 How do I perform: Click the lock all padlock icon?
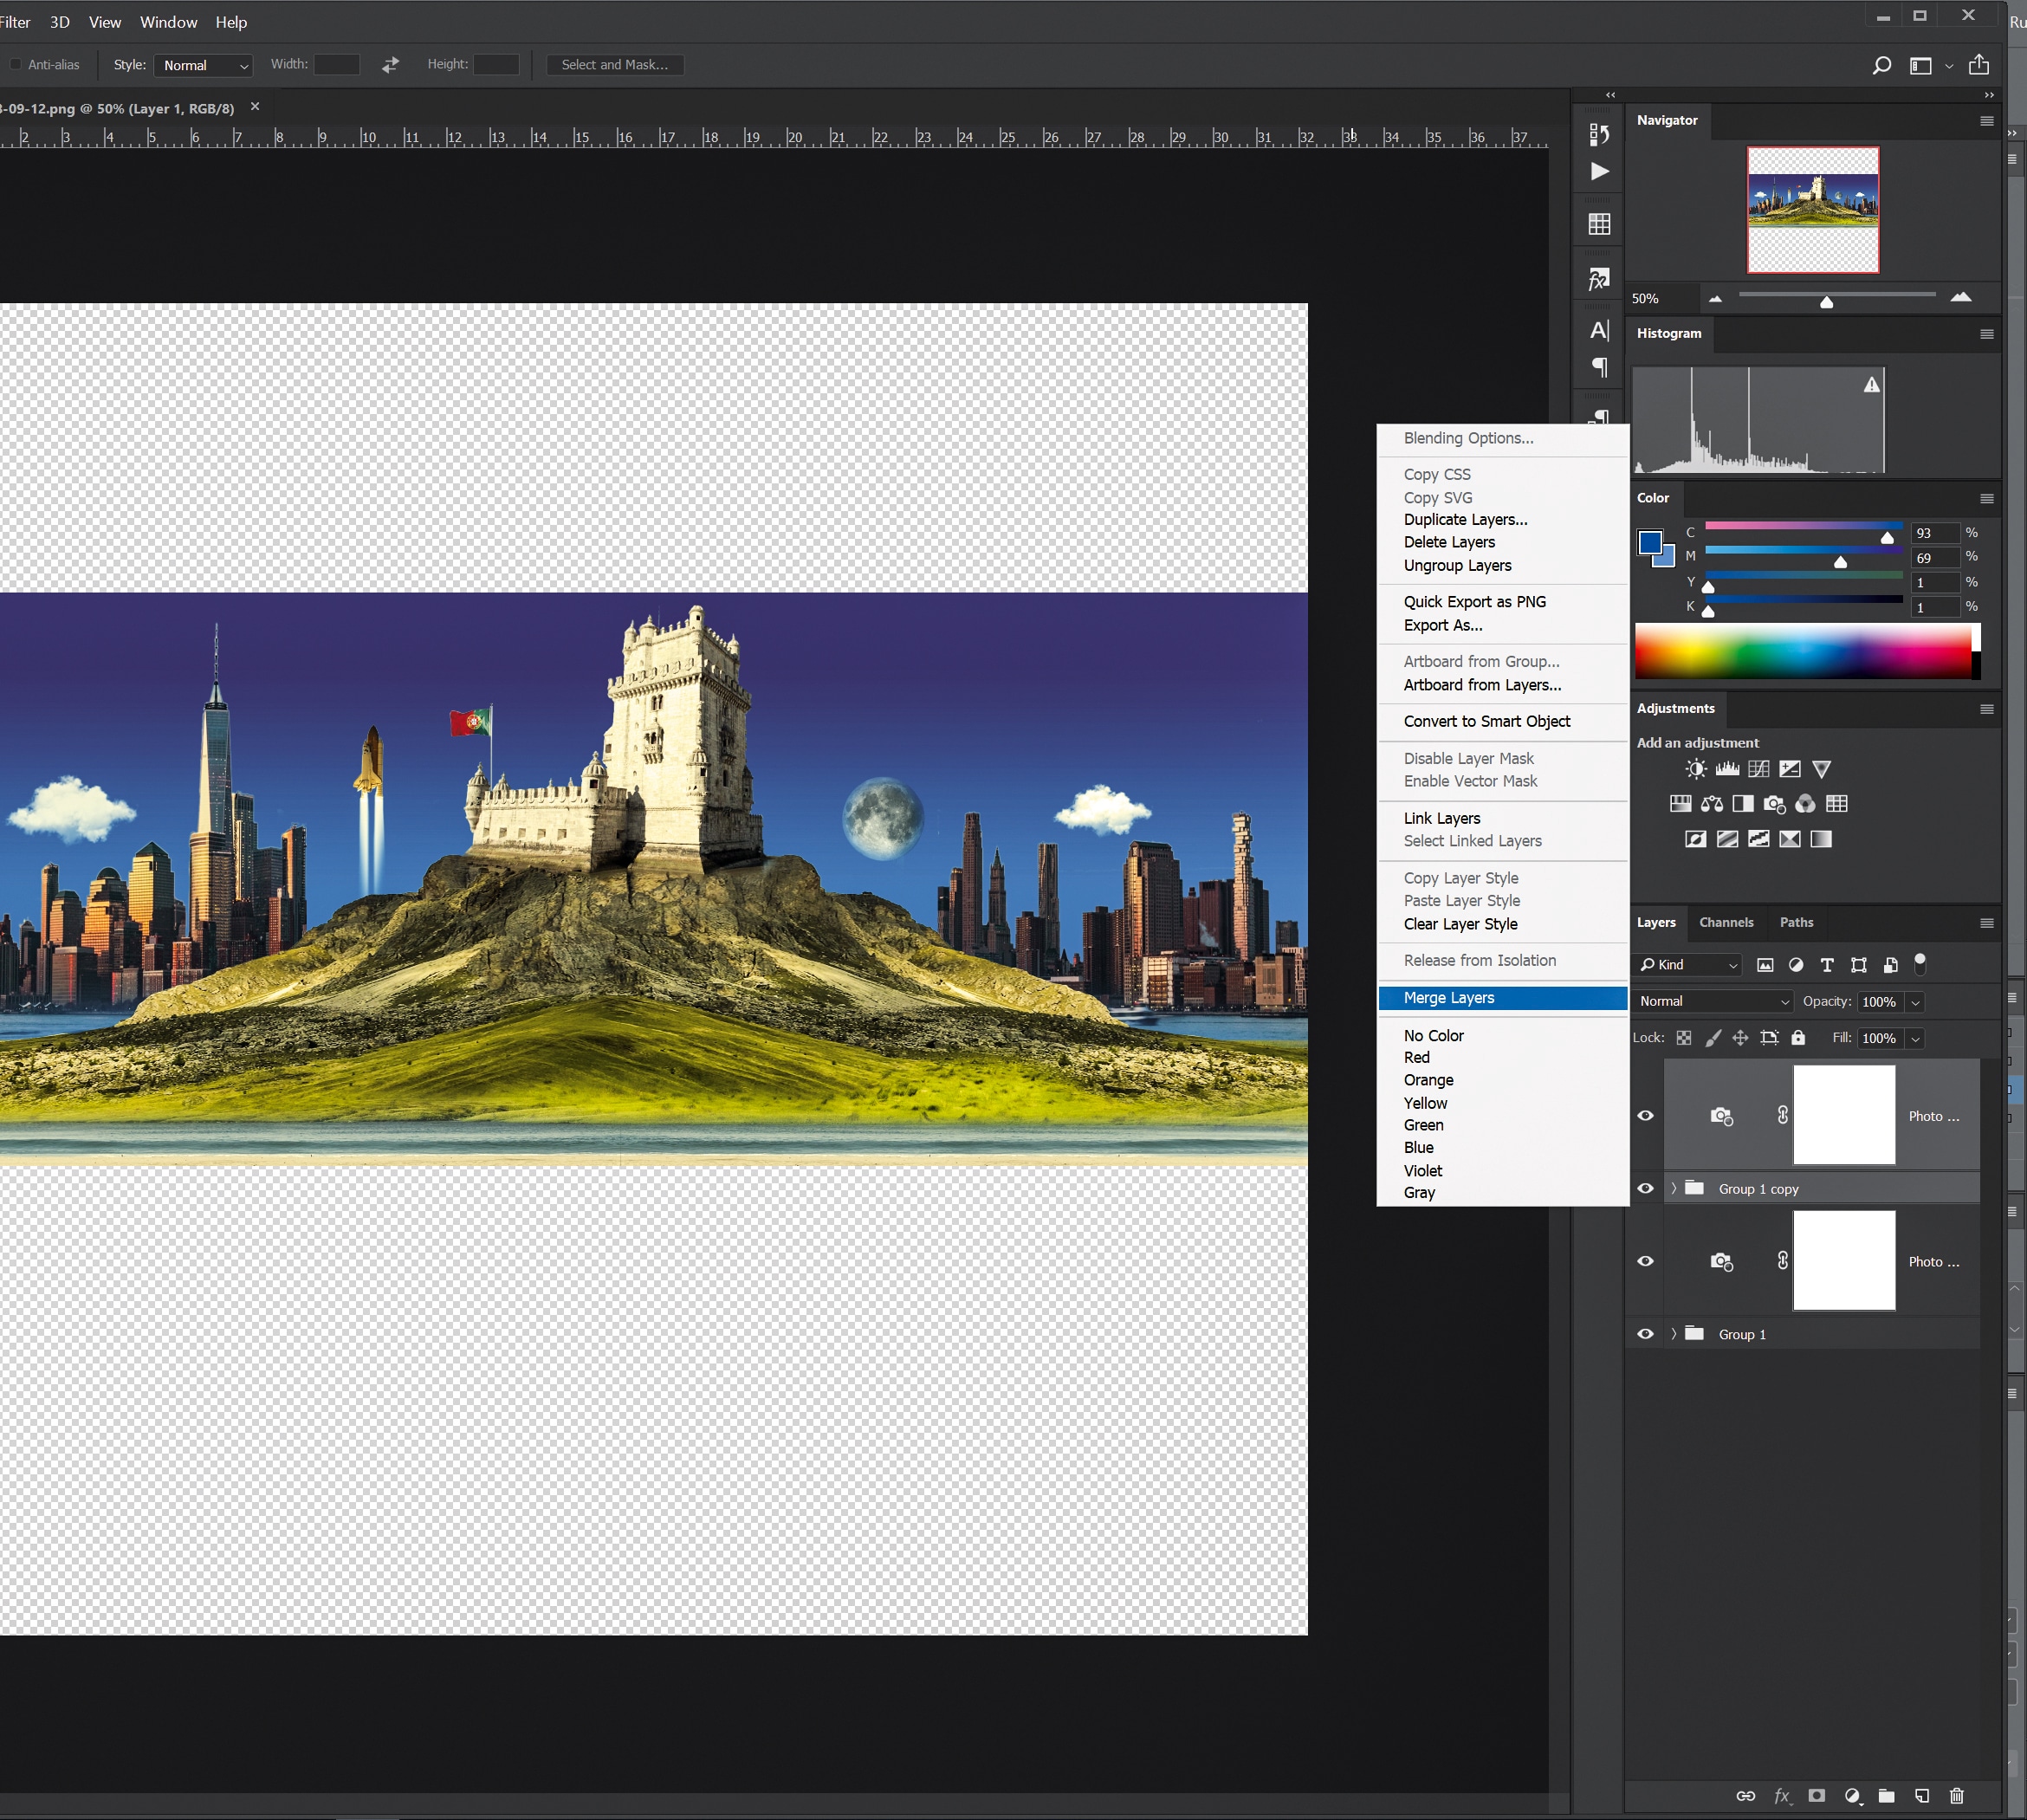point(1798,1038)
